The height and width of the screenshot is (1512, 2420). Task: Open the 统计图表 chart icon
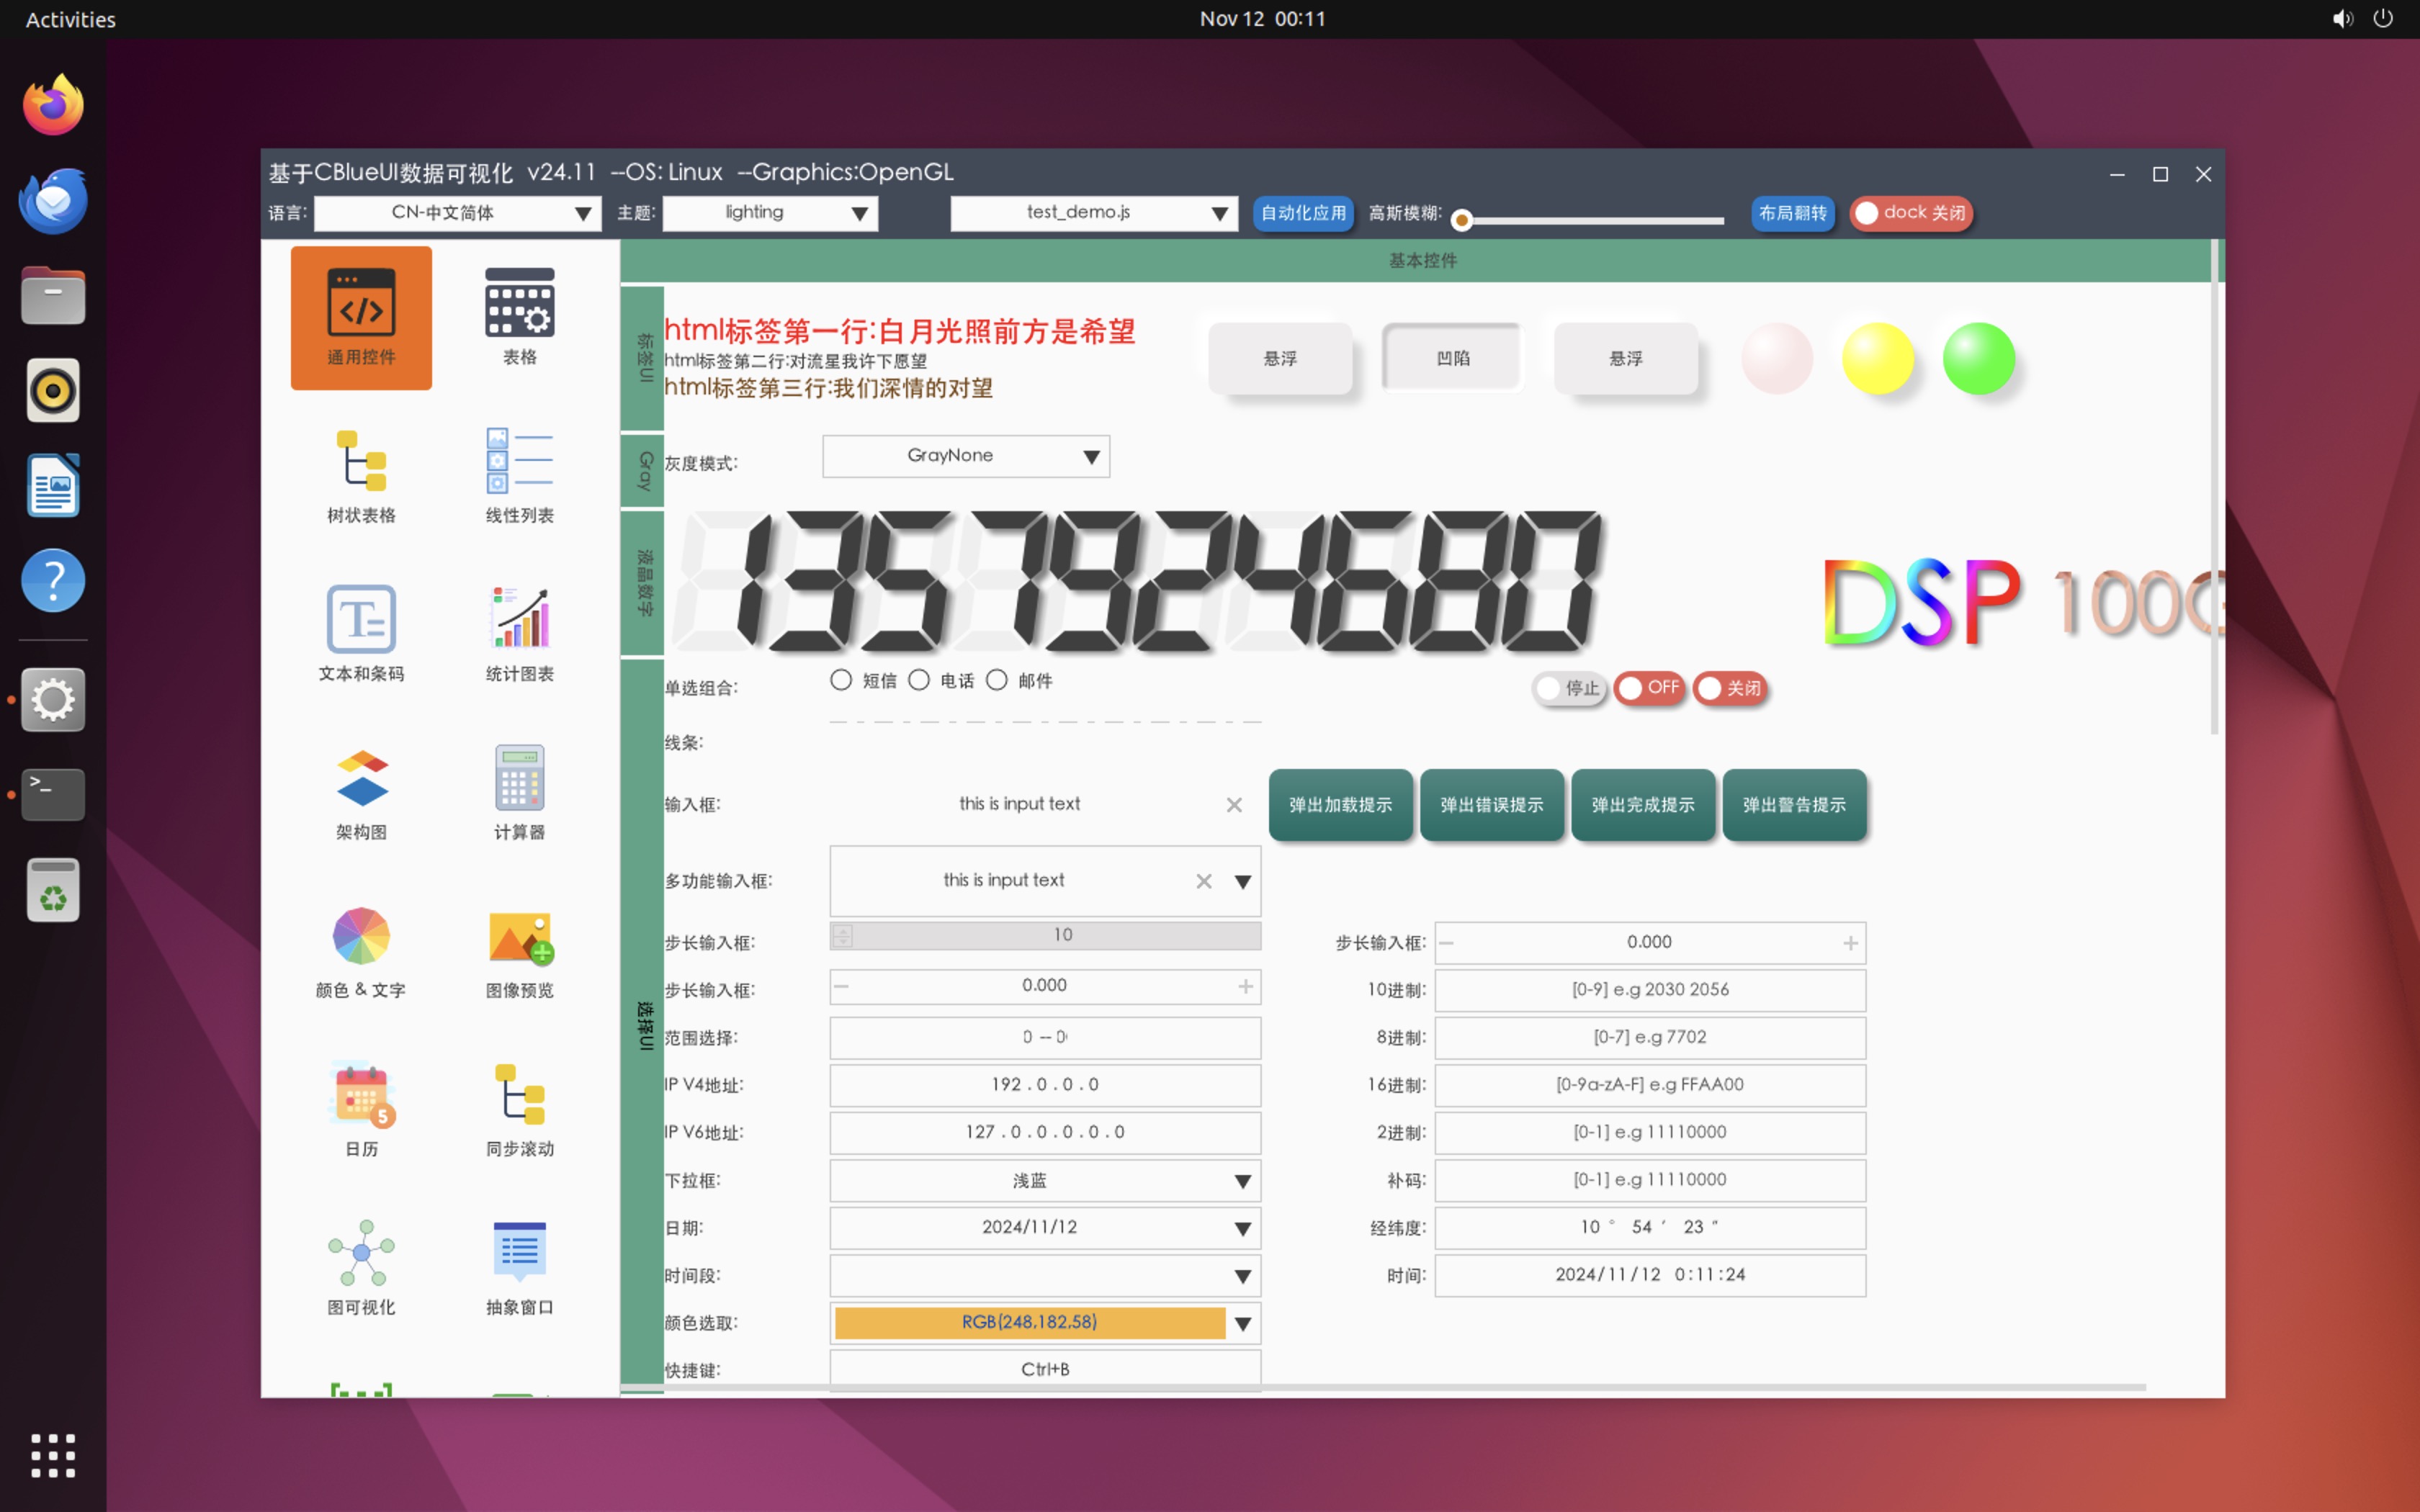(519, 632)
